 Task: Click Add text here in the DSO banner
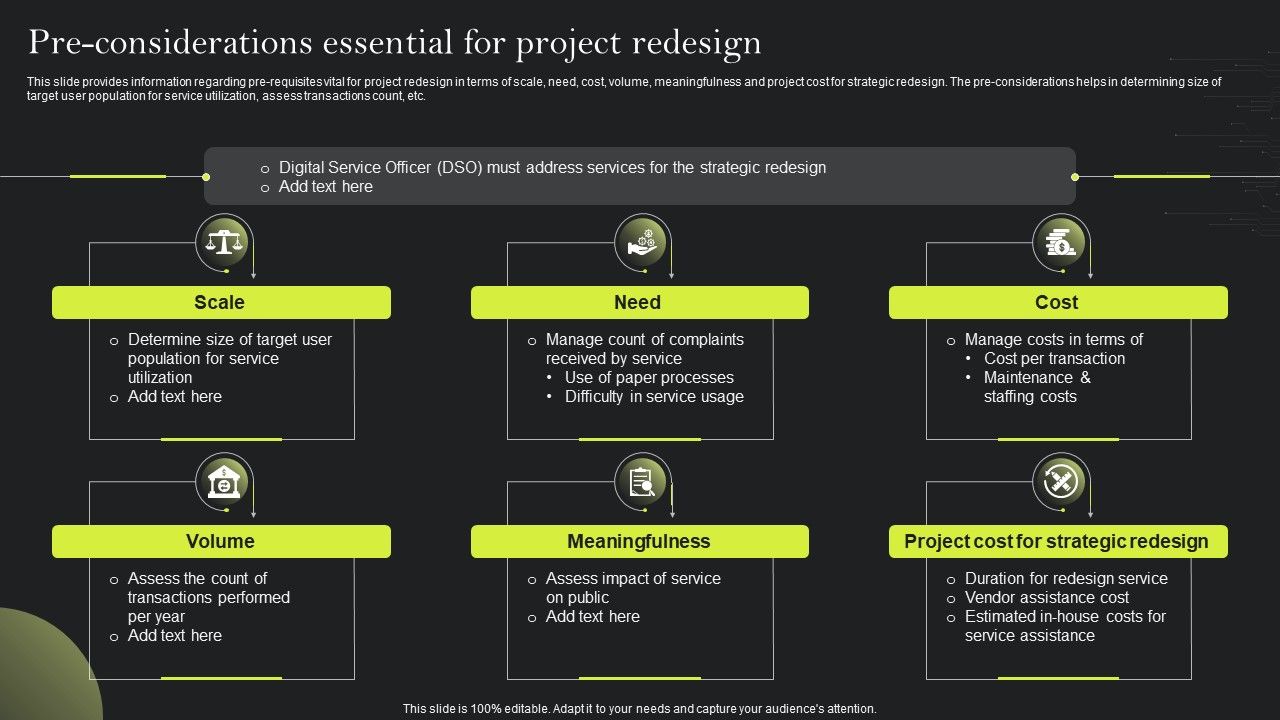(x=325, y=187)
